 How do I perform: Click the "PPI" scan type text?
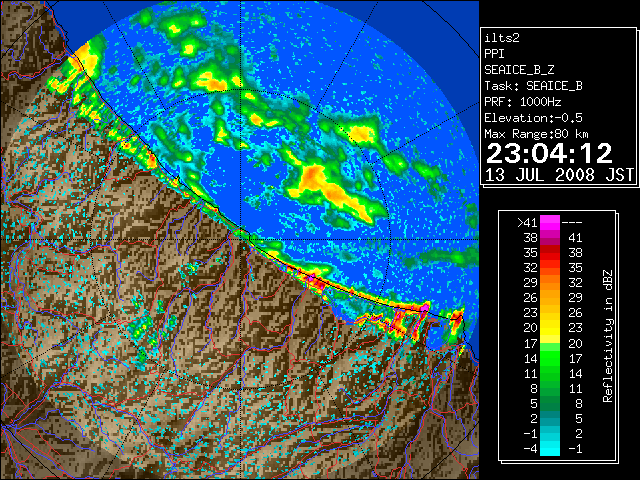[x=494, y=54]
